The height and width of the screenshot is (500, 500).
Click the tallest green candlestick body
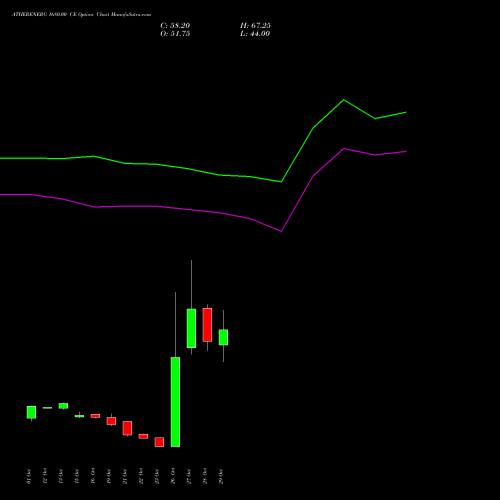175,402
